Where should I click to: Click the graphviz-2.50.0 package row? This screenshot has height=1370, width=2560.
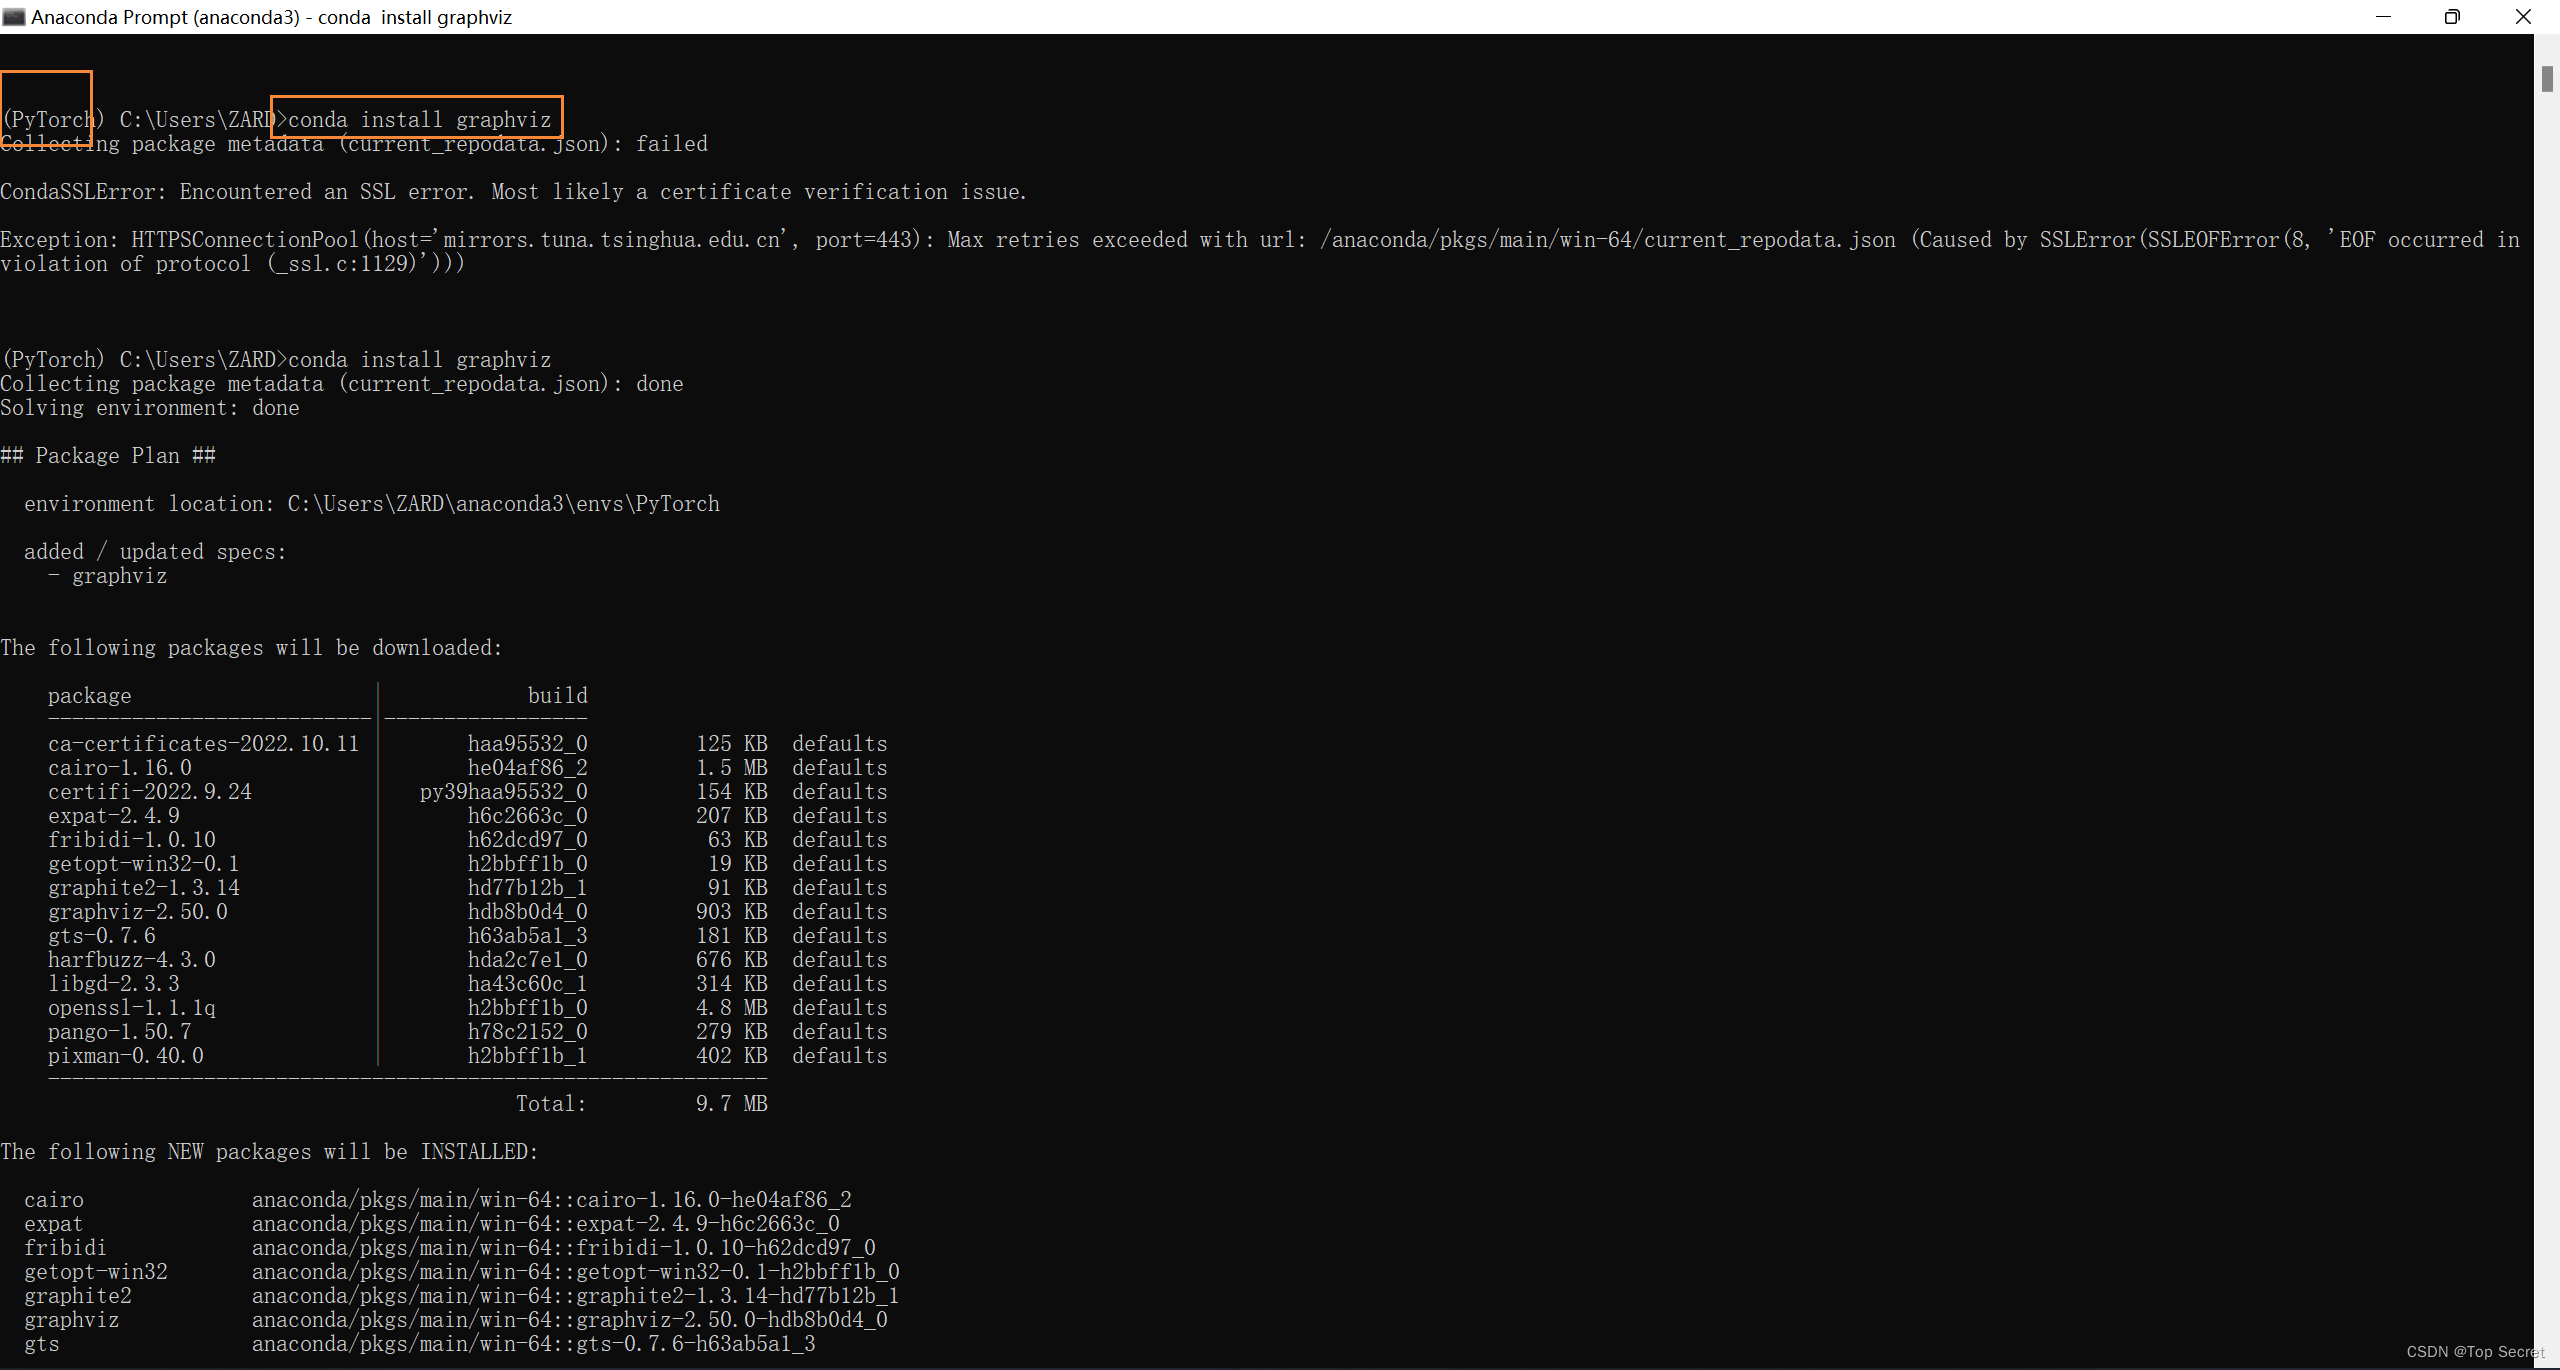[138, 911]
